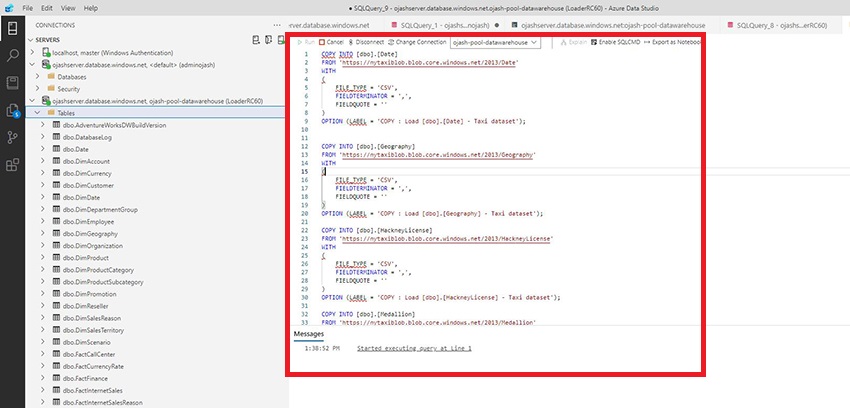
Task: Open the Edit menu
Action: pos(47,8)
